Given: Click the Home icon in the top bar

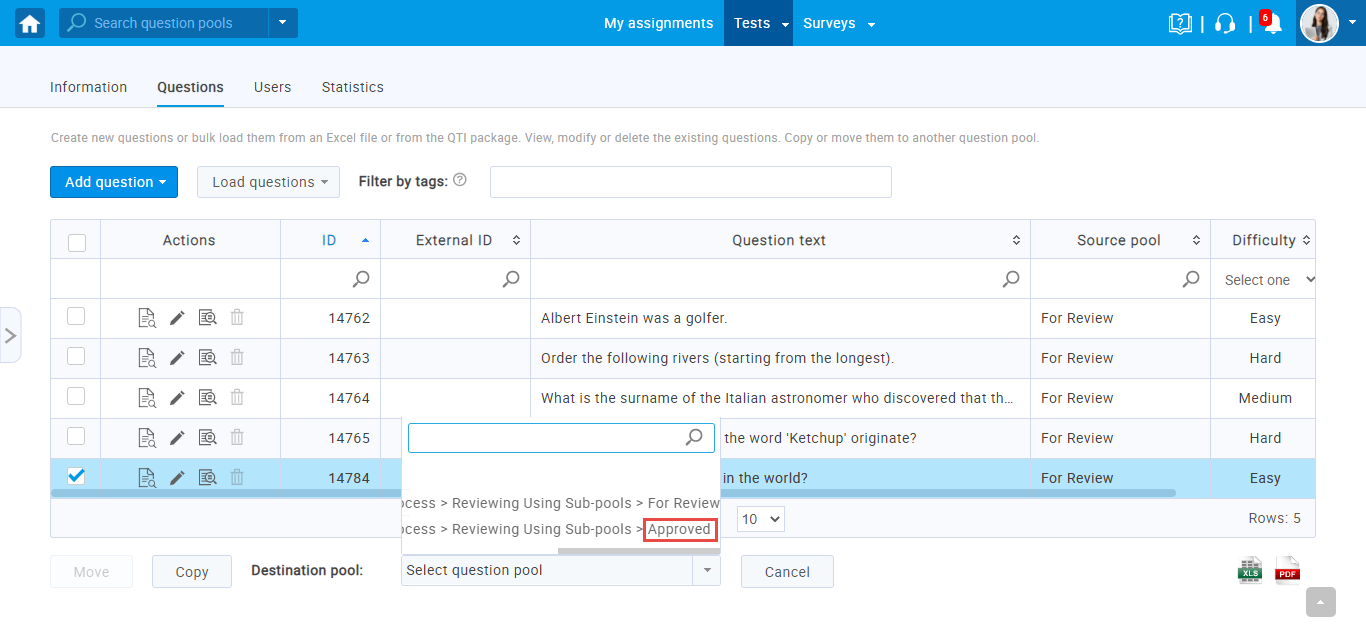Looking at the screenshot, I should pos(30,23).
